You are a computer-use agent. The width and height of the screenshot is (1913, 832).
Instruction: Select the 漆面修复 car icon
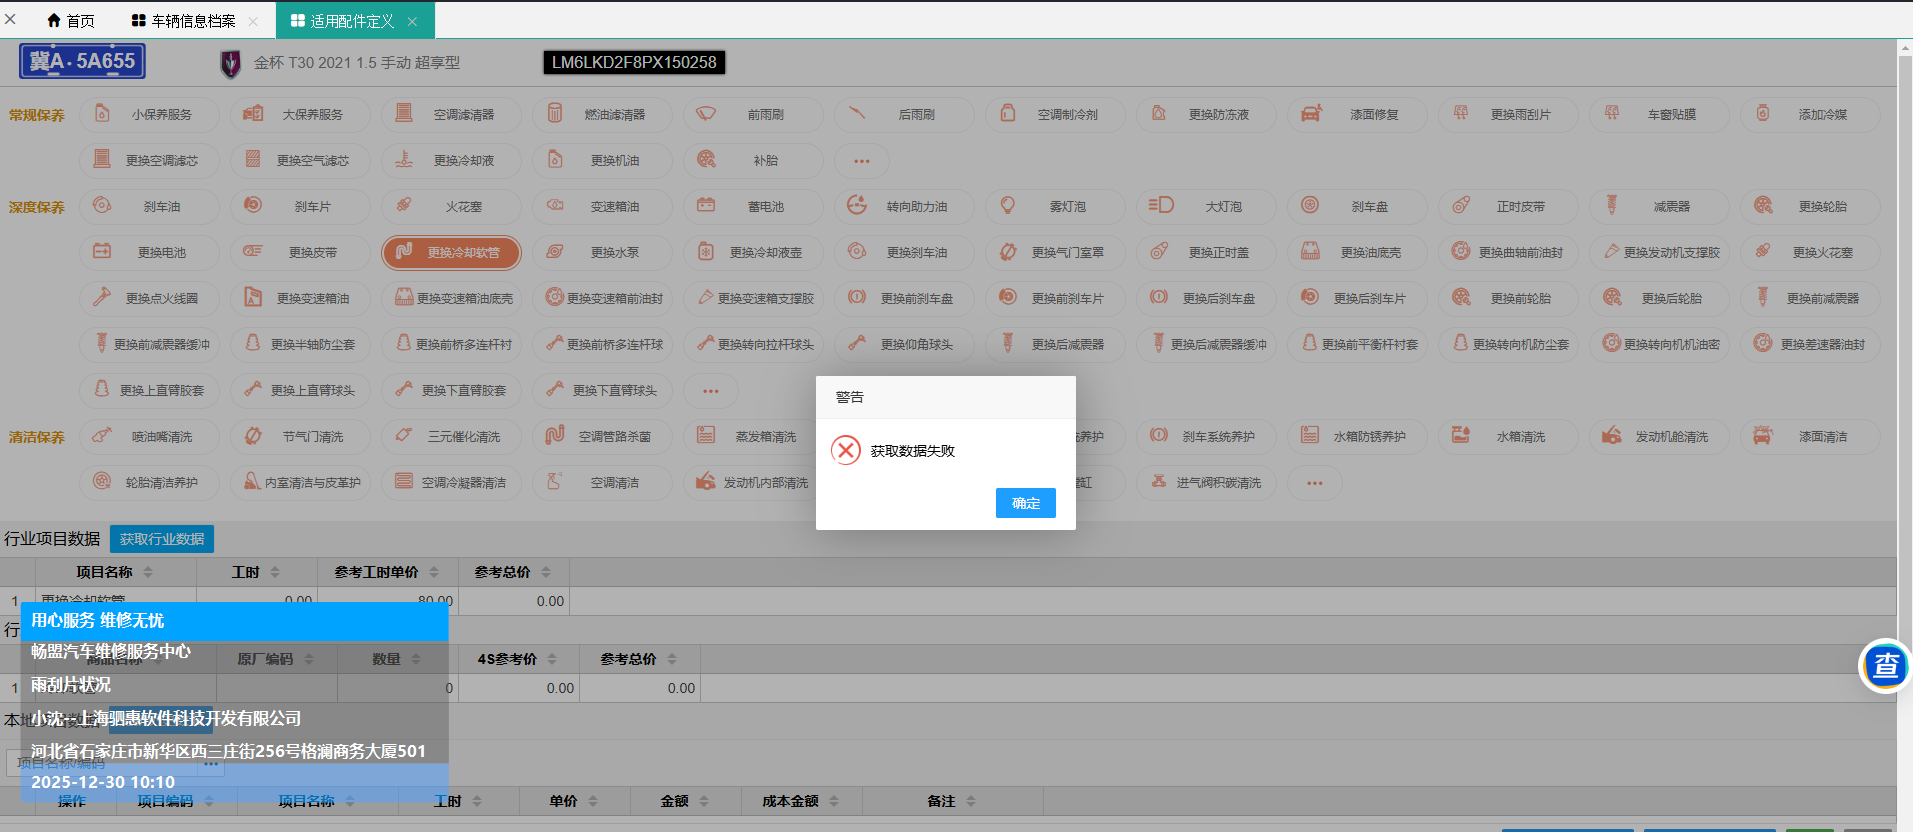[x=1357, y=115]
